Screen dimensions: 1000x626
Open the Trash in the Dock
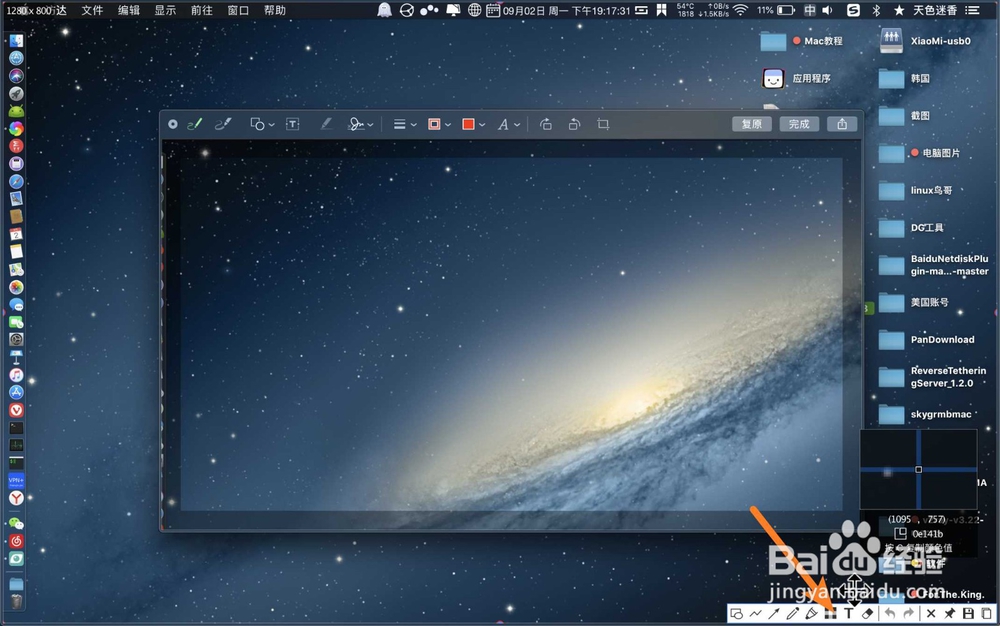pos(17,601)
